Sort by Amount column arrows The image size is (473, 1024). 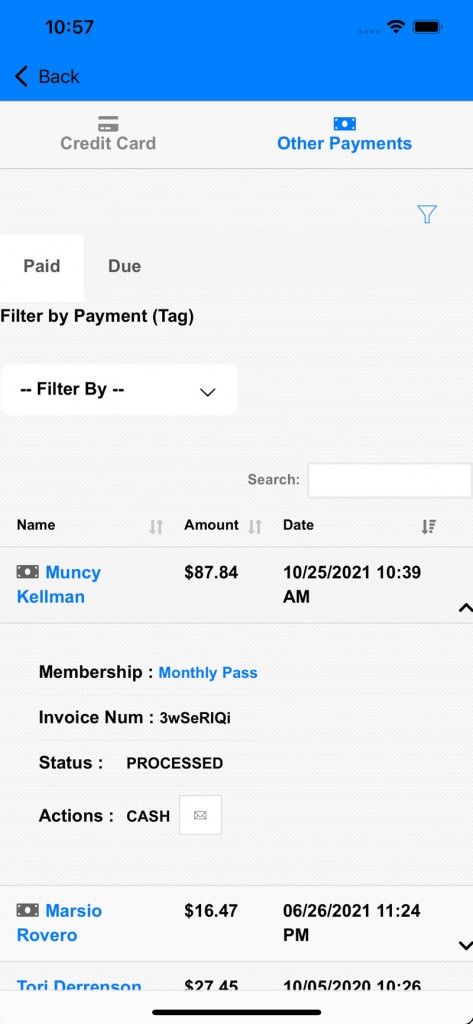(255, 526)
